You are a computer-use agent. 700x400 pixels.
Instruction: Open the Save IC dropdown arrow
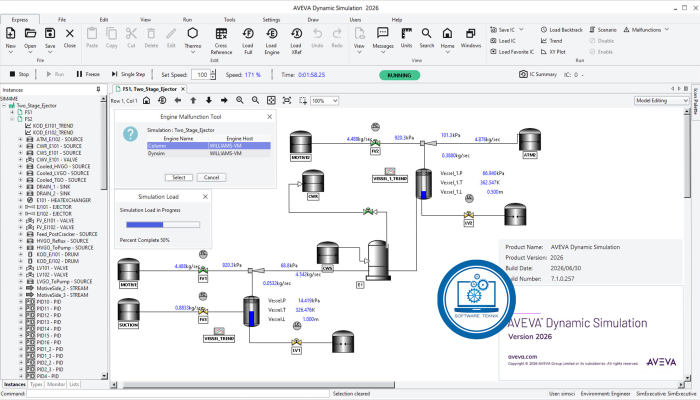click(x=521, y=30)
